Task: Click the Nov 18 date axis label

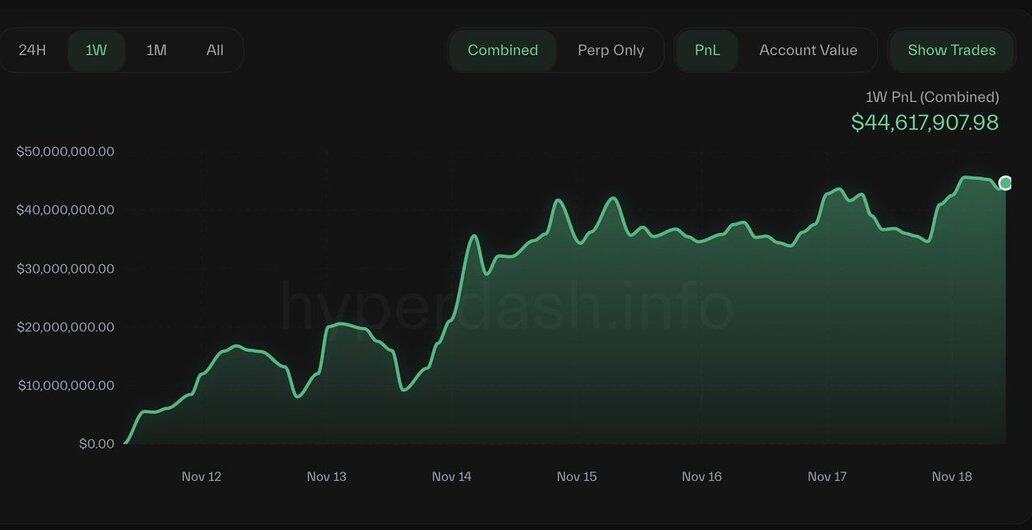Action: [951, 477]
